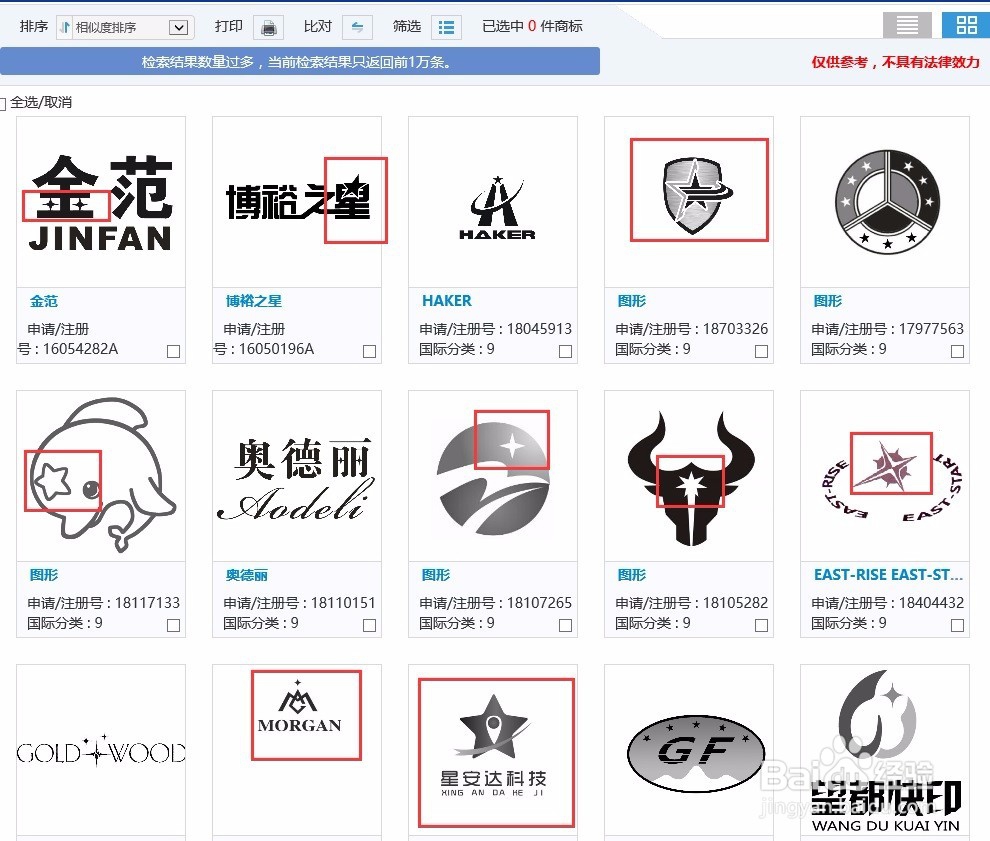Check the box for trademark 18110151
This screenshot has width=990, height=841.
(369, 626)
